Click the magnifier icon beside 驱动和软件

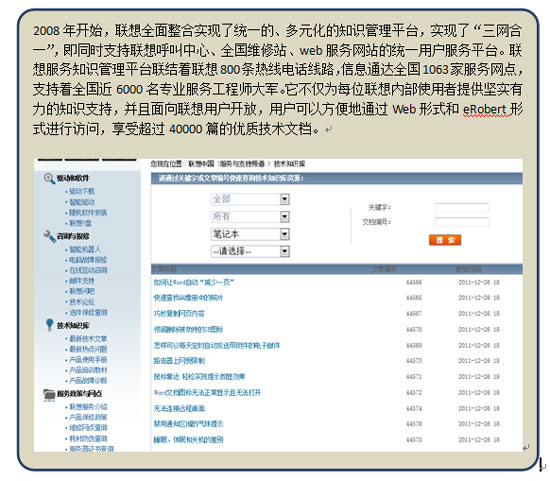(49, 179)
